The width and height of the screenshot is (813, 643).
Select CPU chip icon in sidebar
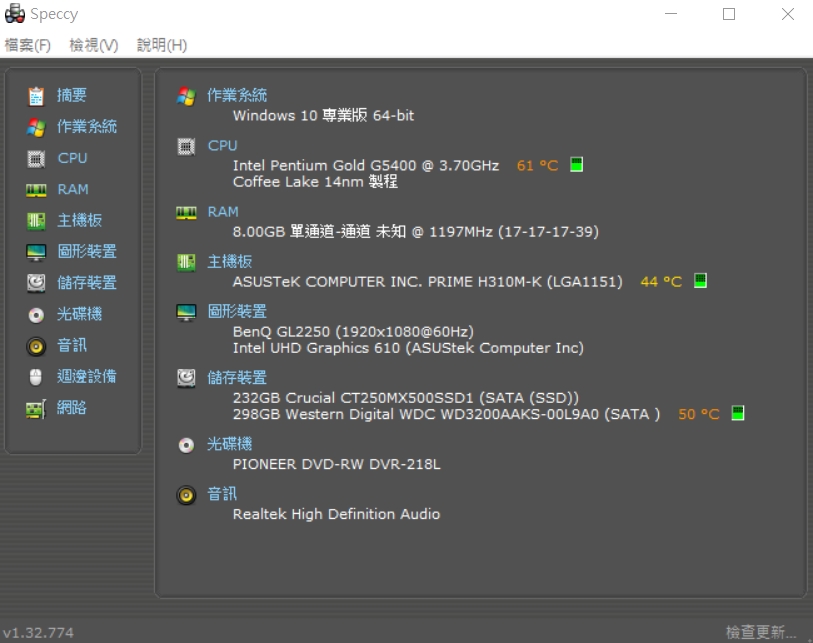click(36, 159)
